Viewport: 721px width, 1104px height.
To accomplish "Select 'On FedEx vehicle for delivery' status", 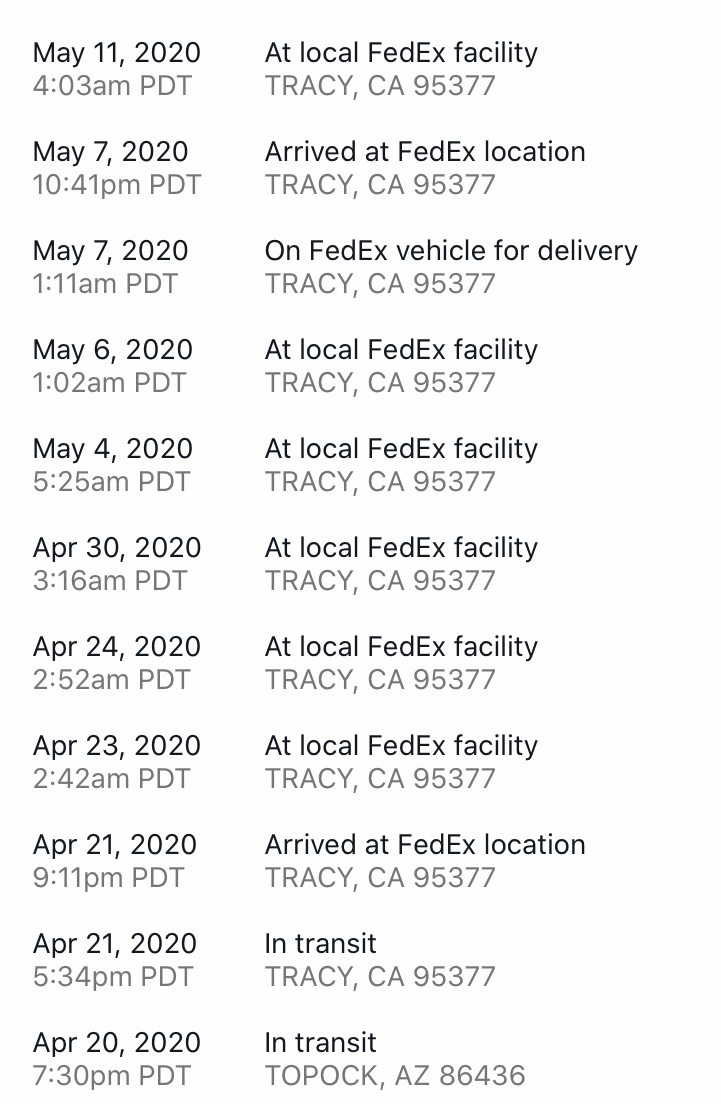I will click(451, 251).
